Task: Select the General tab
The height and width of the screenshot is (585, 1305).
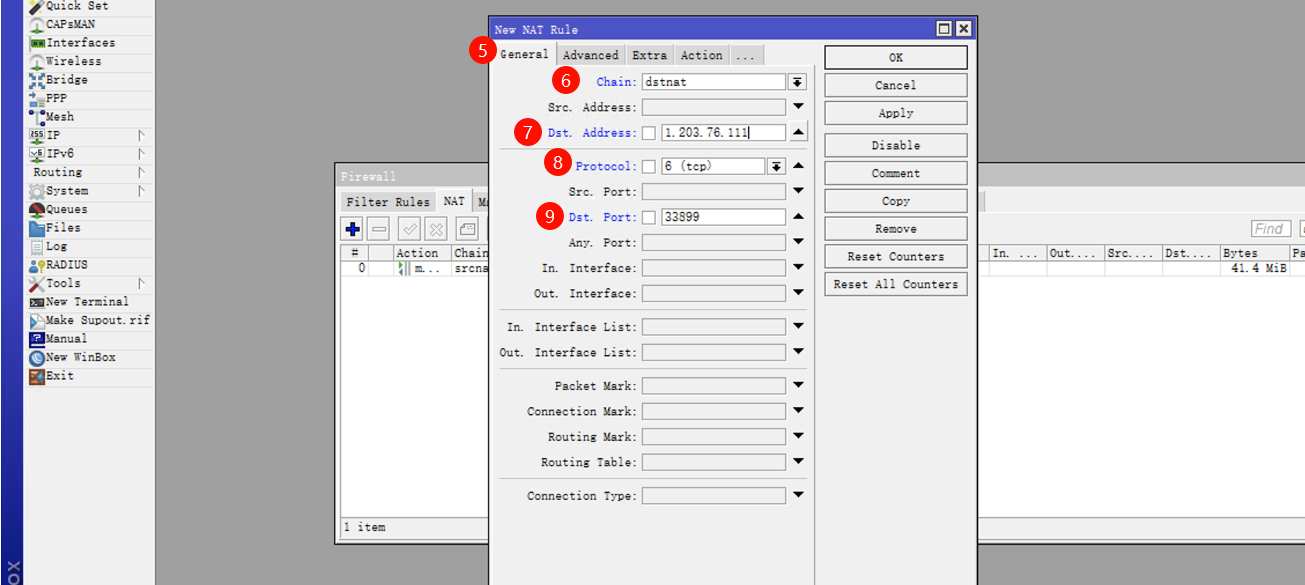Action: click(524, 54)
